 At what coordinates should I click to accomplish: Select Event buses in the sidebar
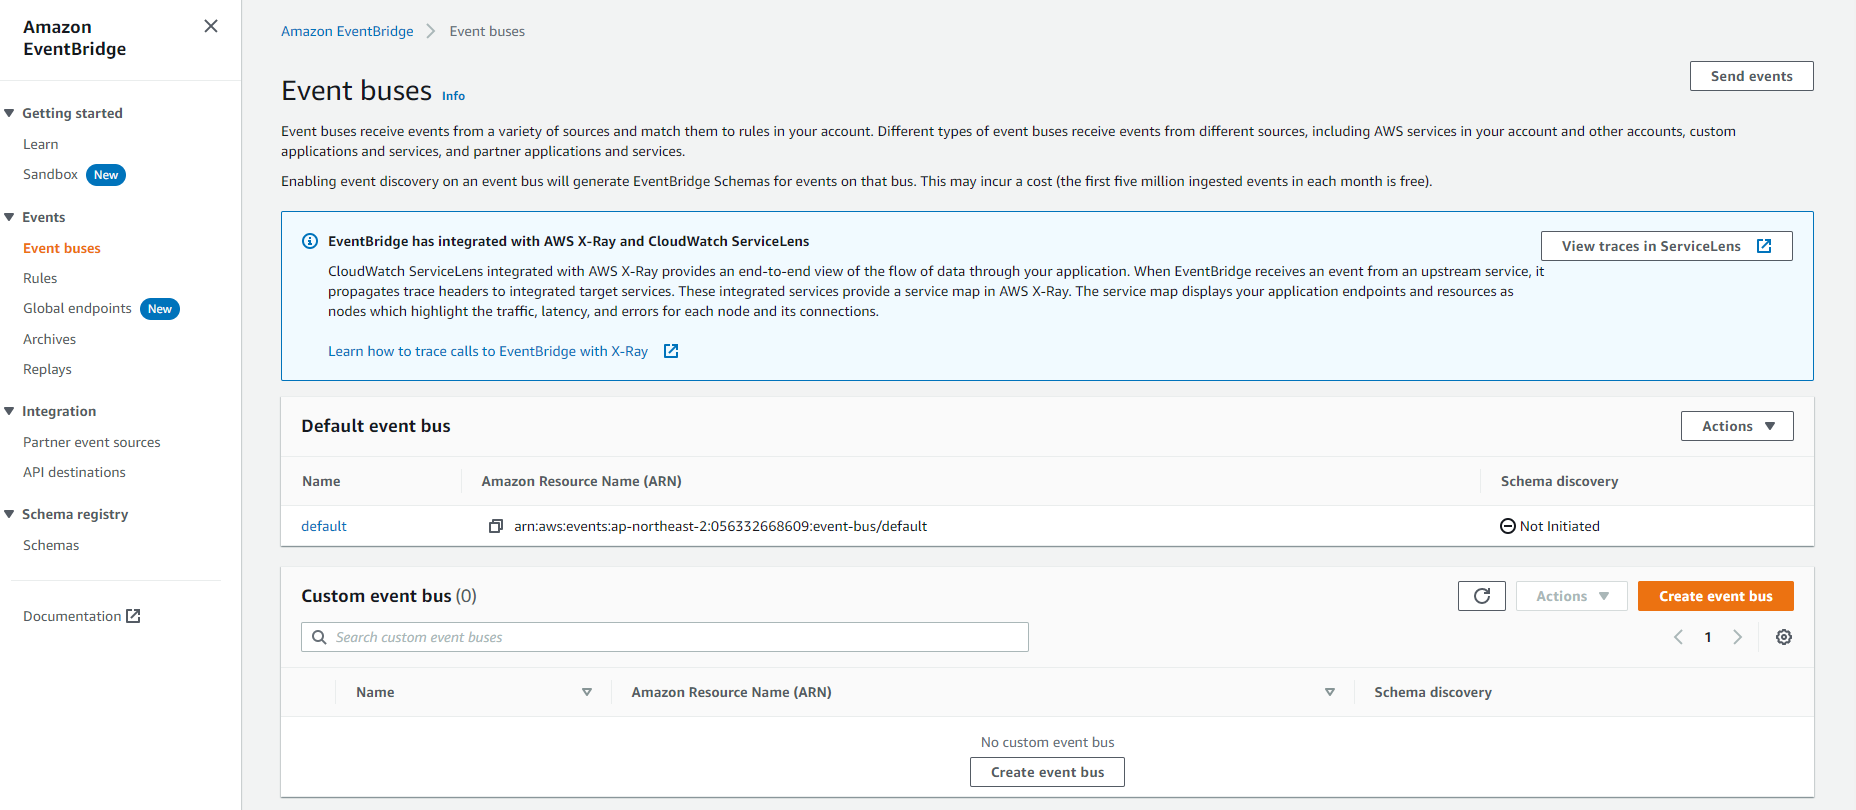(x=62, y=248)
